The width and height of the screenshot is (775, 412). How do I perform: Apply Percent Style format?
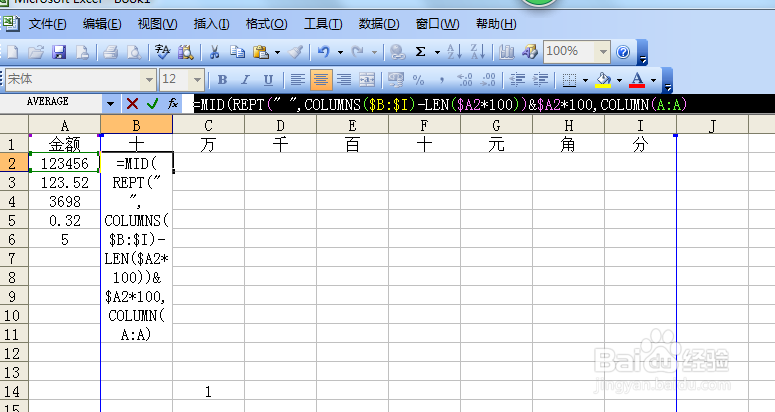tap(419, 80)
